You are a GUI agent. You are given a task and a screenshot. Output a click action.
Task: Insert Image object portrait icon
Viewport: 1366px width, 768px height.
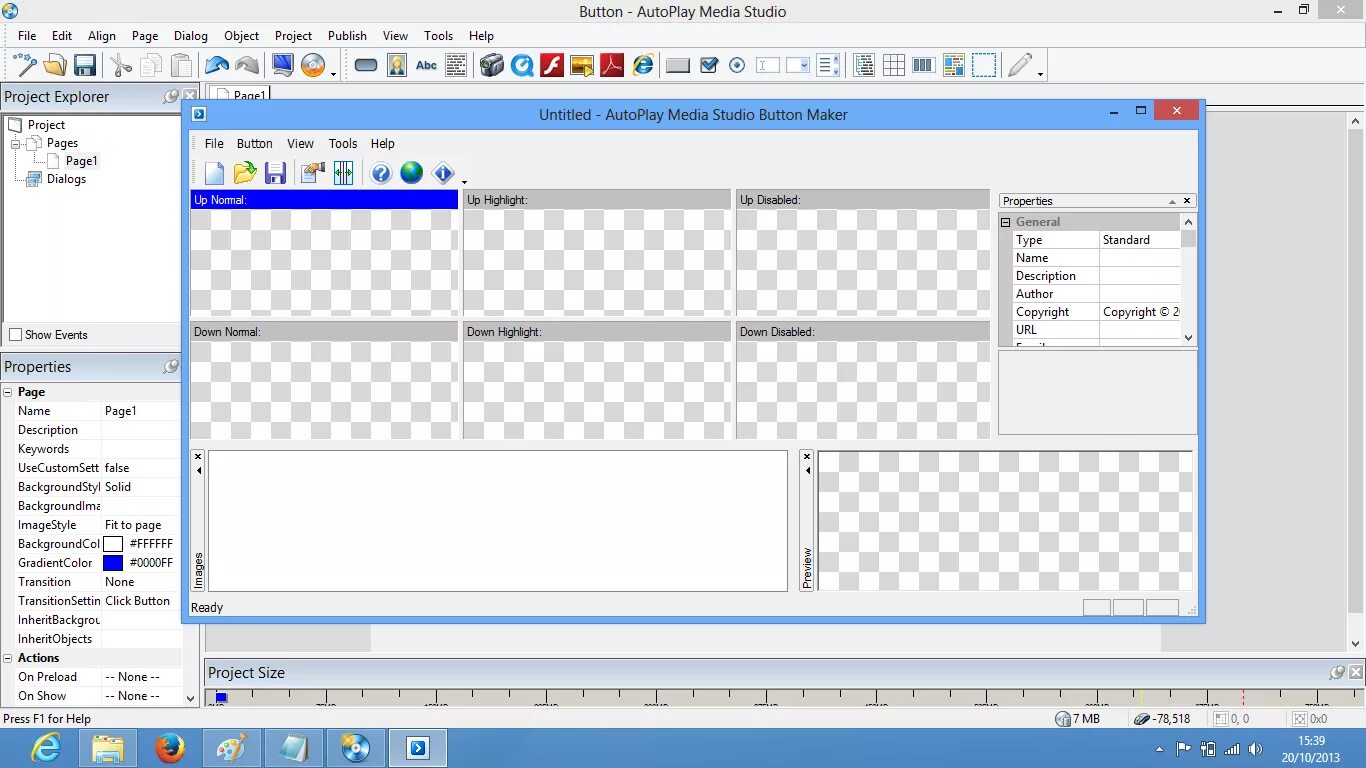(x=397, y=66)
